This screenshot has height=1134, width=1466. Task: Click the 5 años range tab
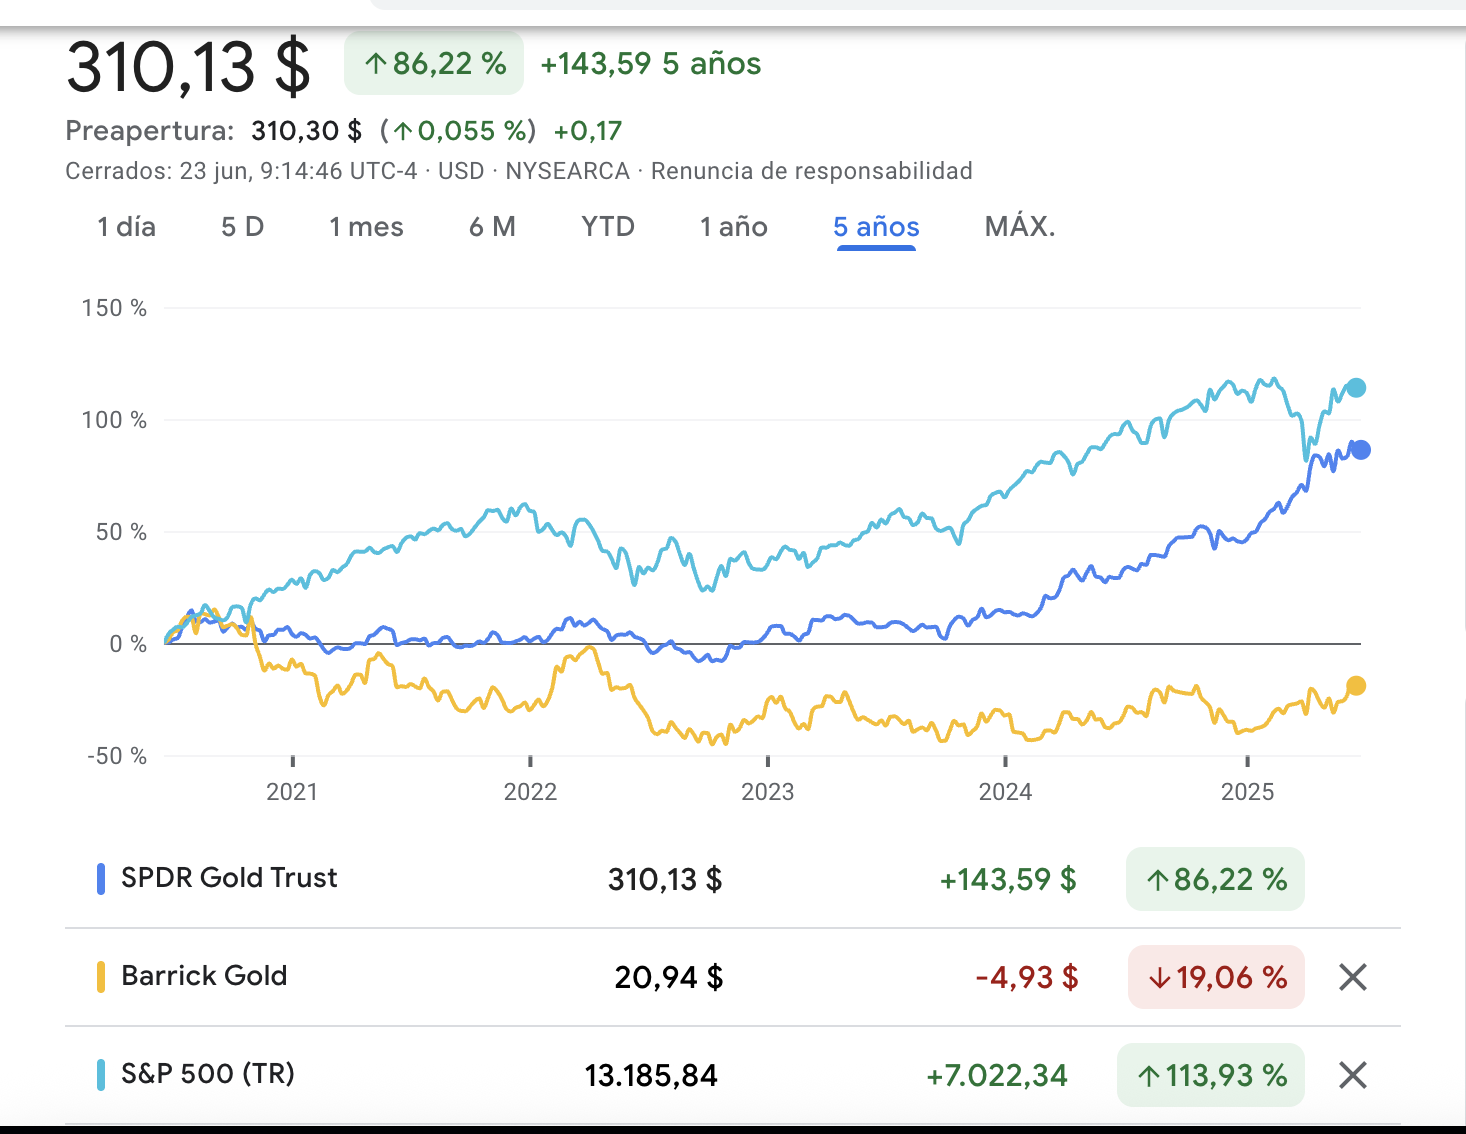coord(876,227)
